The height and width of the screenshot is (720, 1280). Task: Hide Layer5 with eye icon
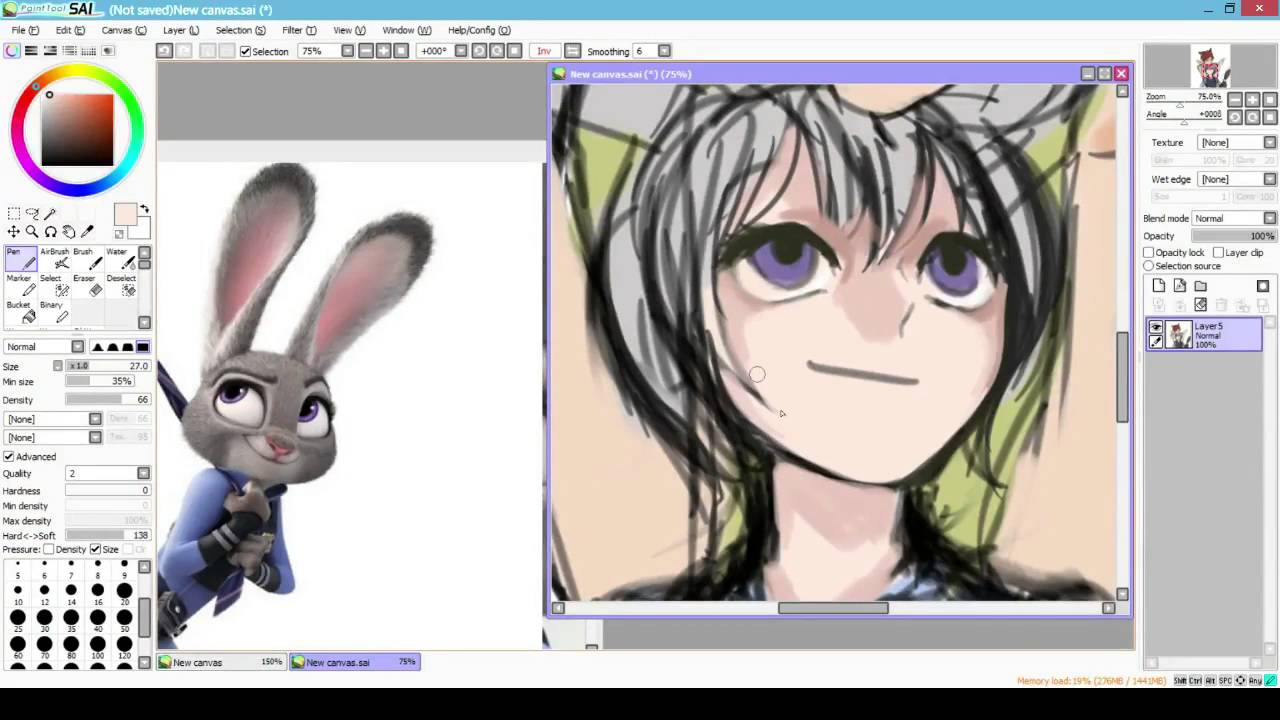[1155, 328]
